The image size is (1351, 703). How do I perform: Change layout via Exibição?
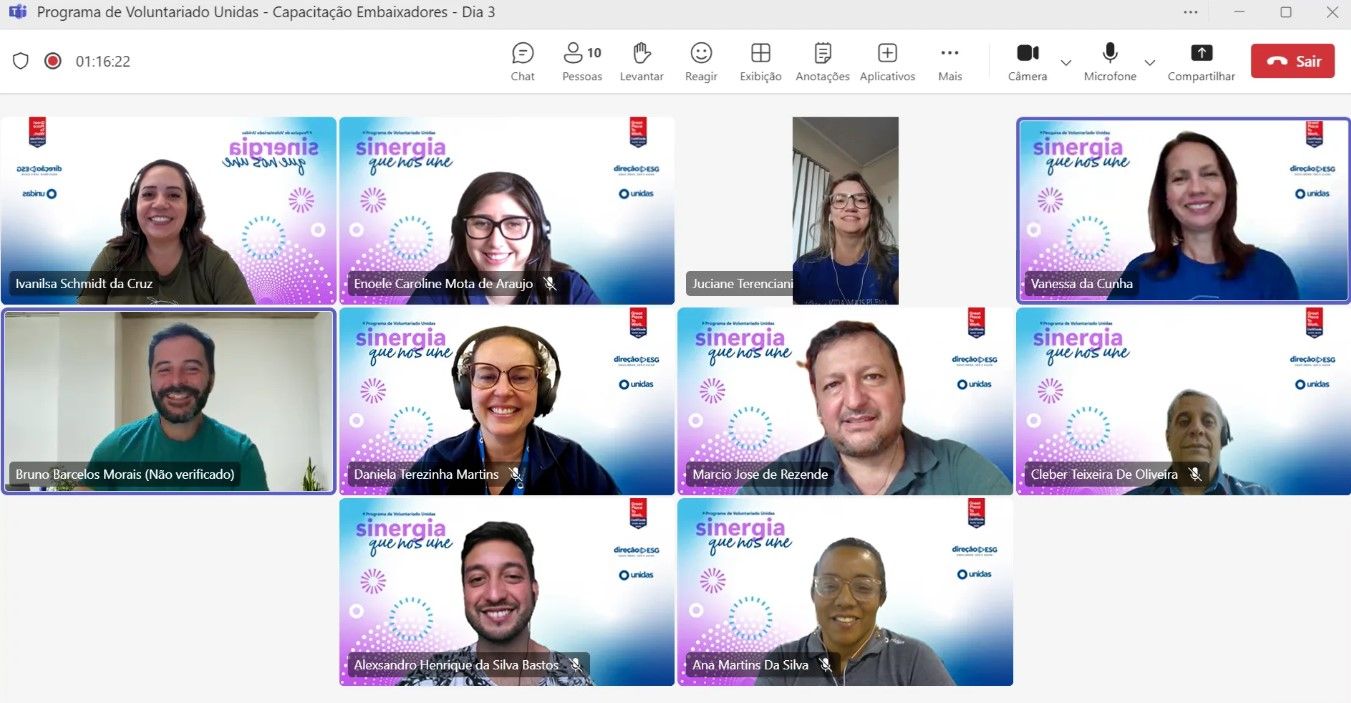(x=761, y=61)
